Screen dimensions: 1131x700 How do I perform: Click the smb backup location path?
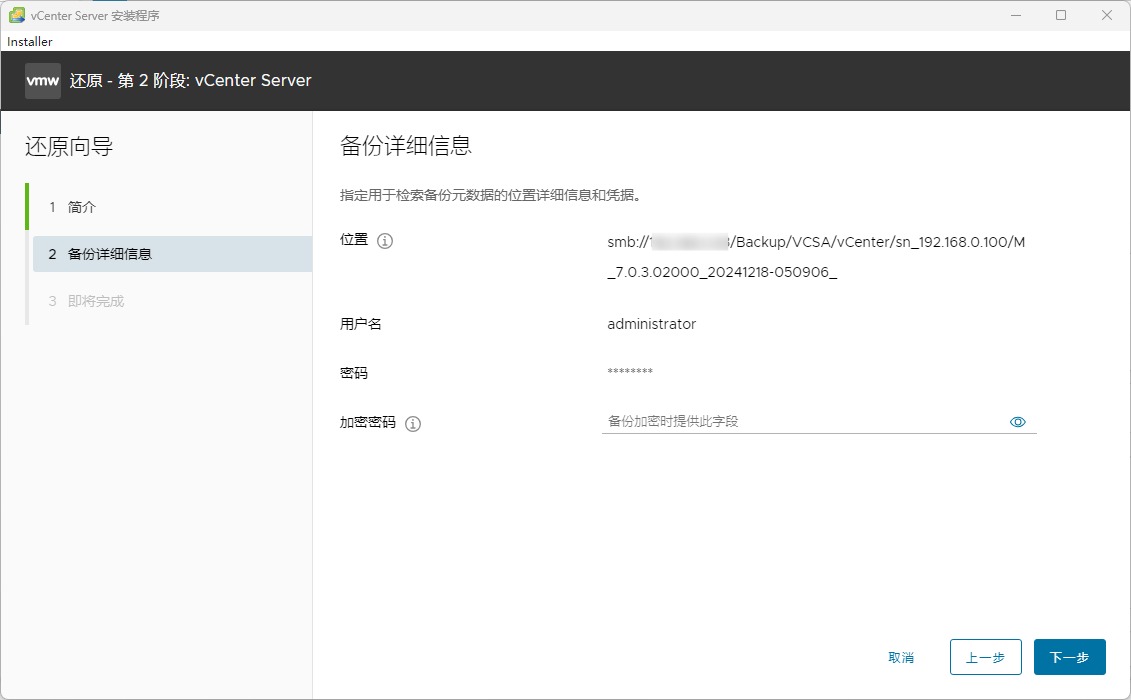(816, 257)
